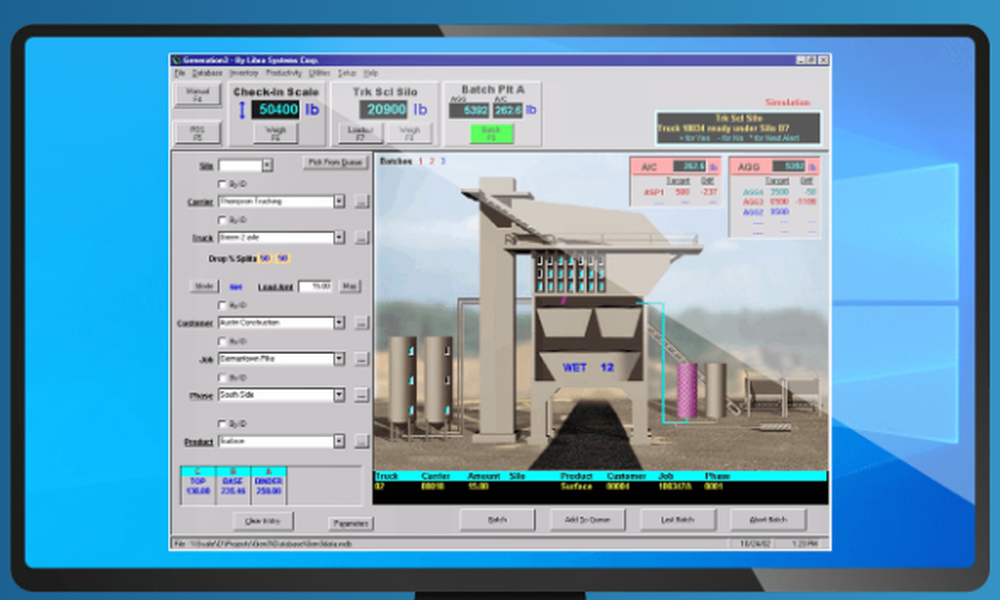Click the 50400 Check-in Scale weight display
The image size is (1000, 600).
coord(276,110)
